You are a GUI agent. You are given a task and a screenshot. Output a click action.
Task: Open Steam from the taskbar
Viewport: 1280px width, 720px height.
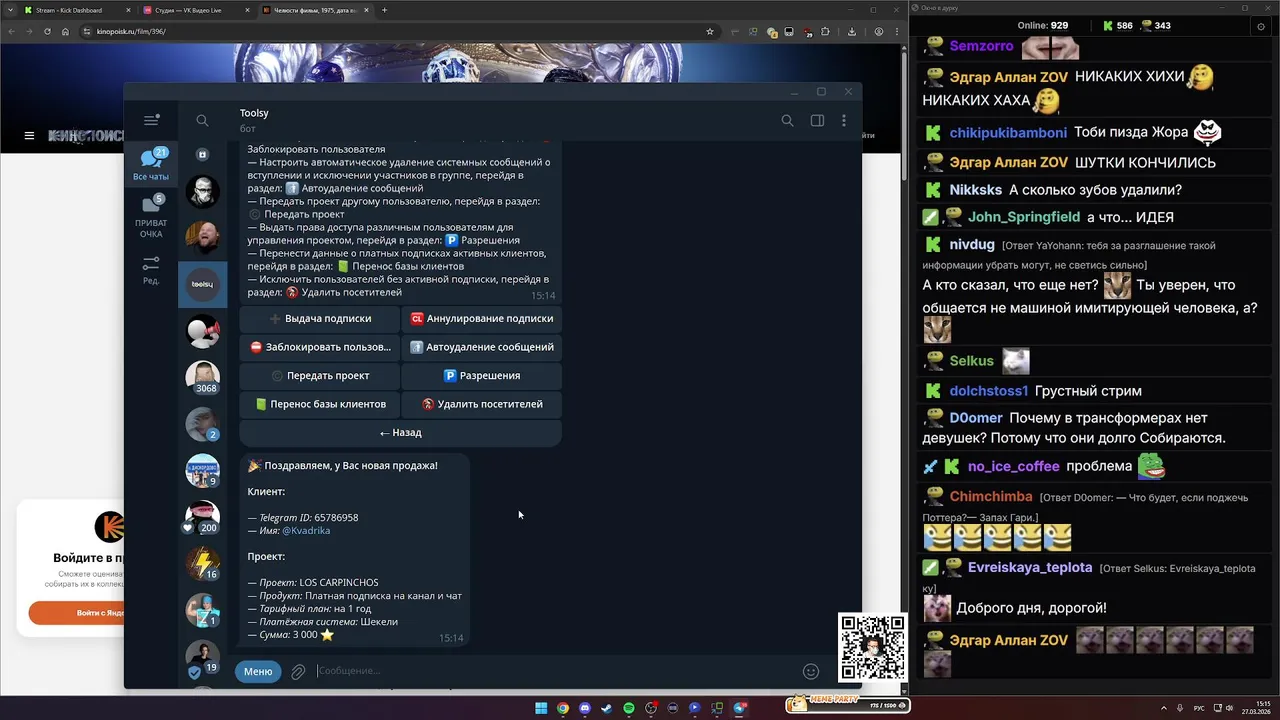pos(607,708)
